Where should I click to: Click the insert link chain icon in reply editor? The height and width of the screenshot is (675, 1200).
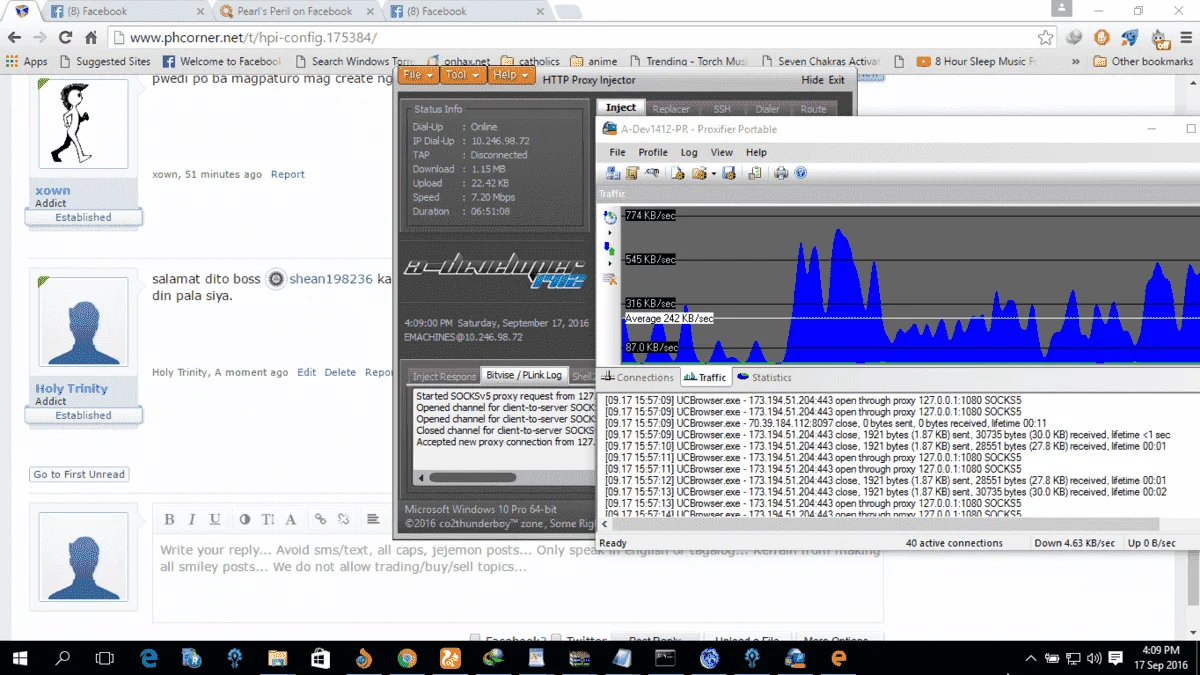coord(320,519)
